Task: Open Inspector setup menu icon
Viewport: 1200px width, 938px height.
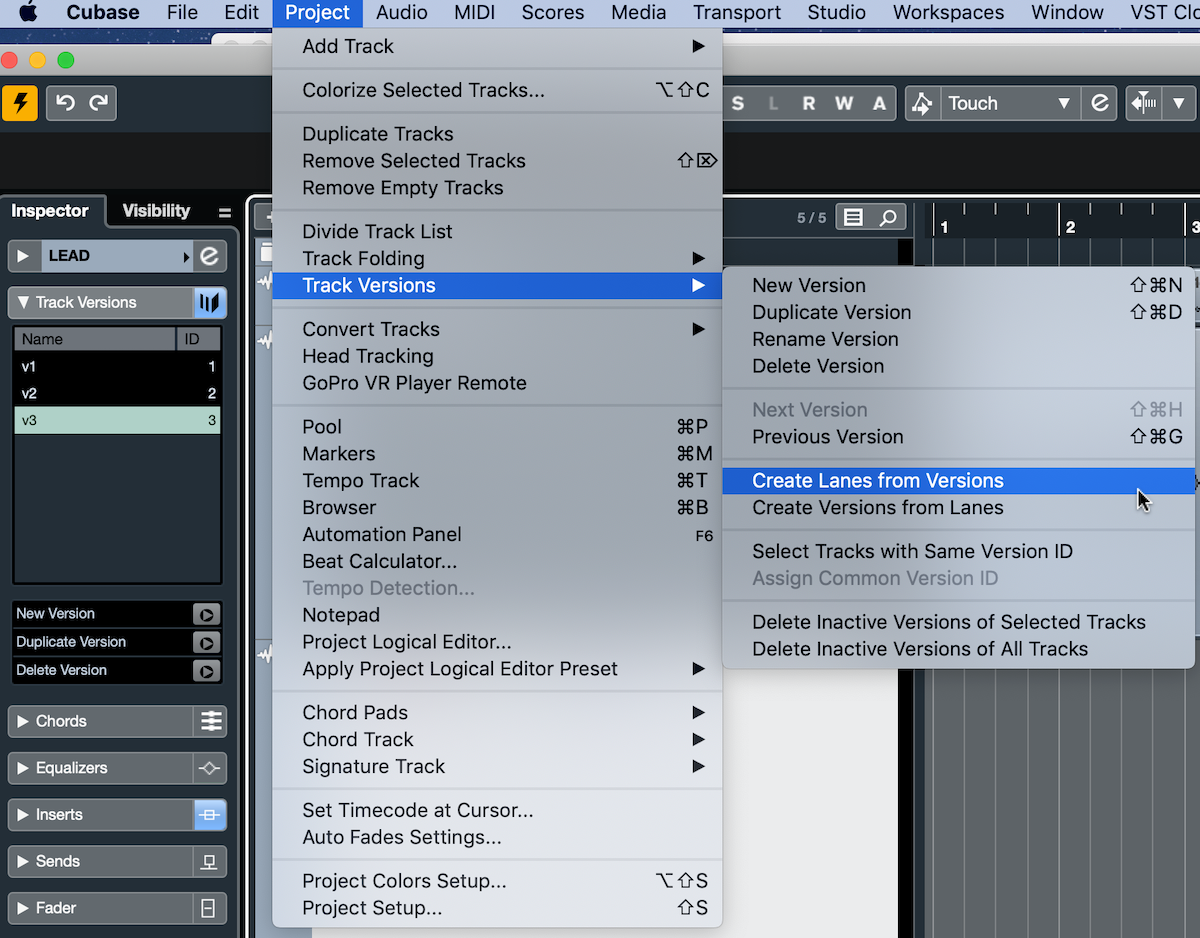Action: coord(225,212)
